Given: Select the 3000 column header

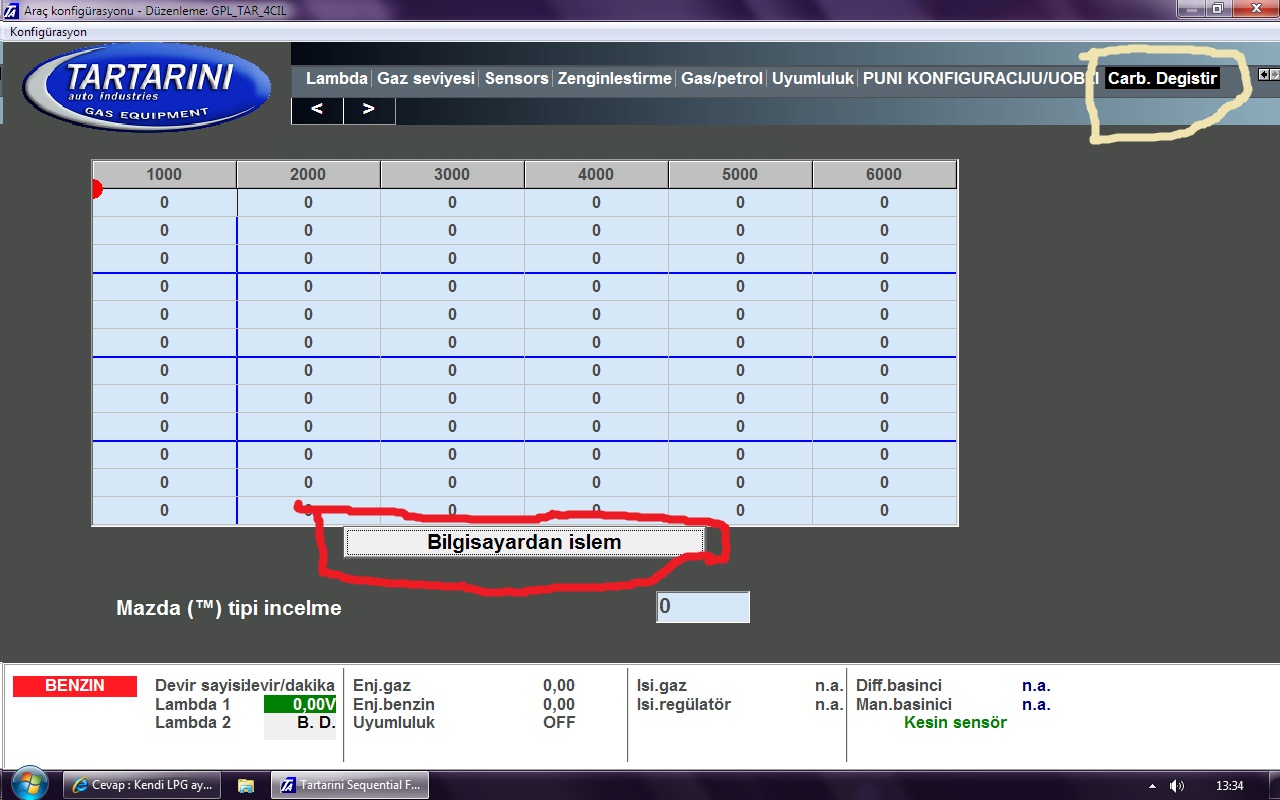Looking at the screenshot, I should [452, 174].
